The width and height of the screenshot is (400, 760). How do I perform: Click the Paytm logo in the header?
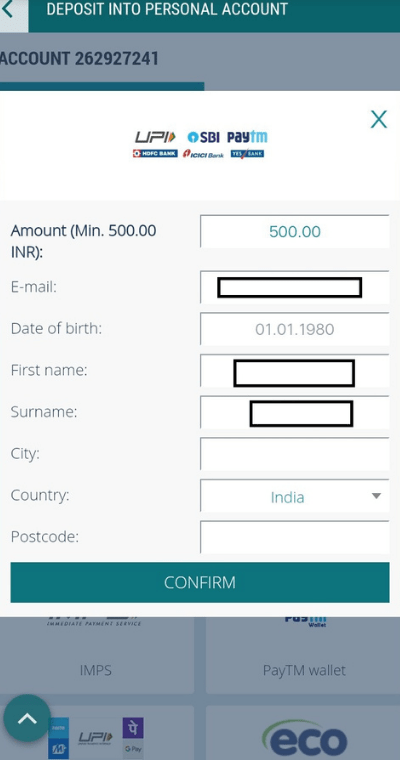click(x=247, y=137)
